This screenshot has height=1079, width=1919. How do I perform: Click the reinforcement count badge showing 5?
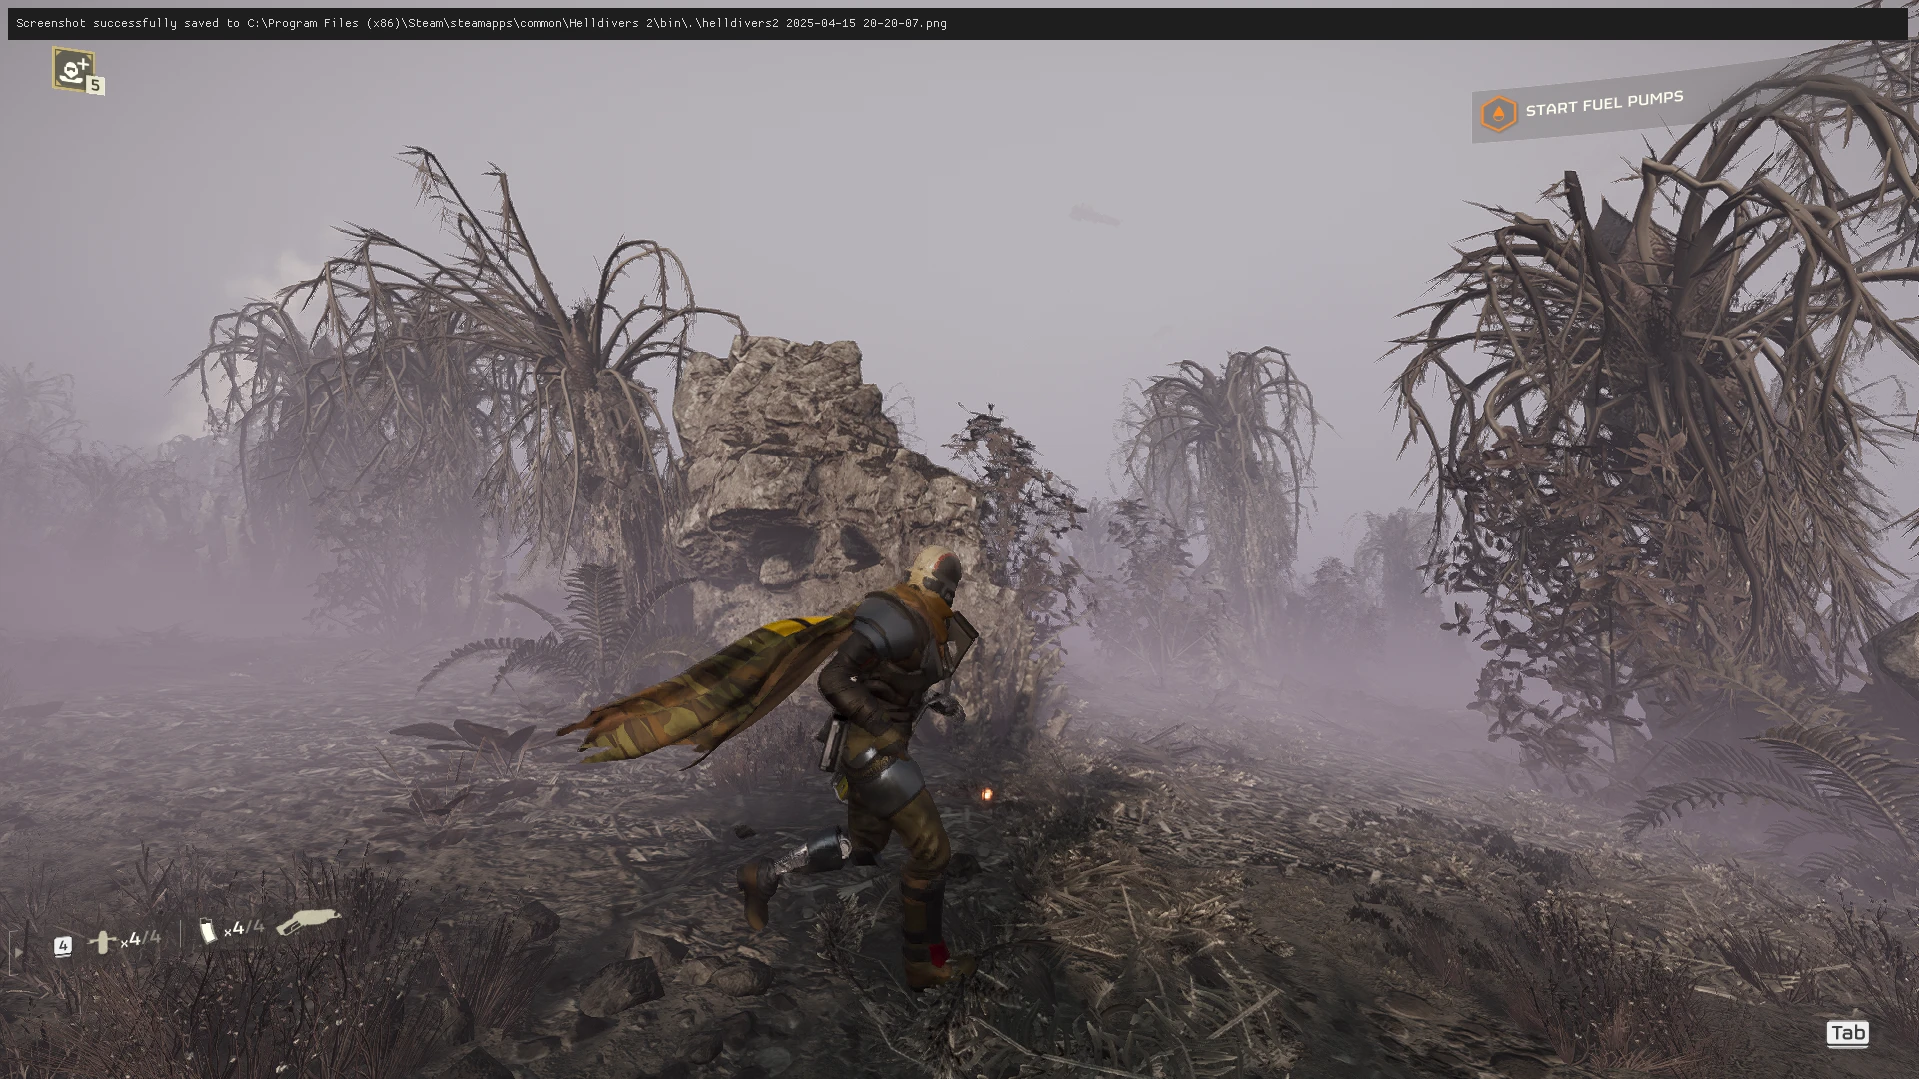95,86
